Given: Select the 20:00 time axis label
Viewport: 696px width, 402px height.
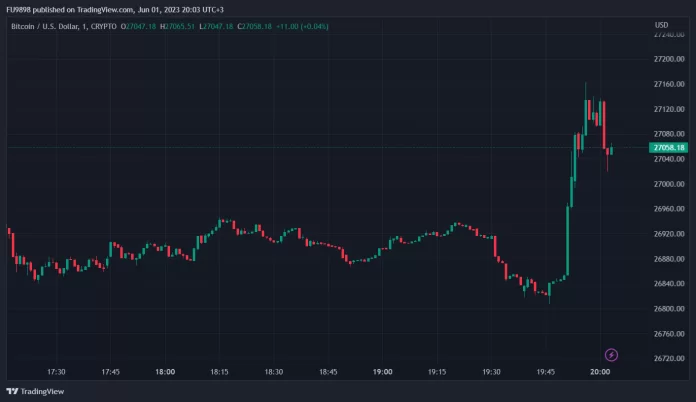Looking at the screenshot, I should (x=599, y=372).
